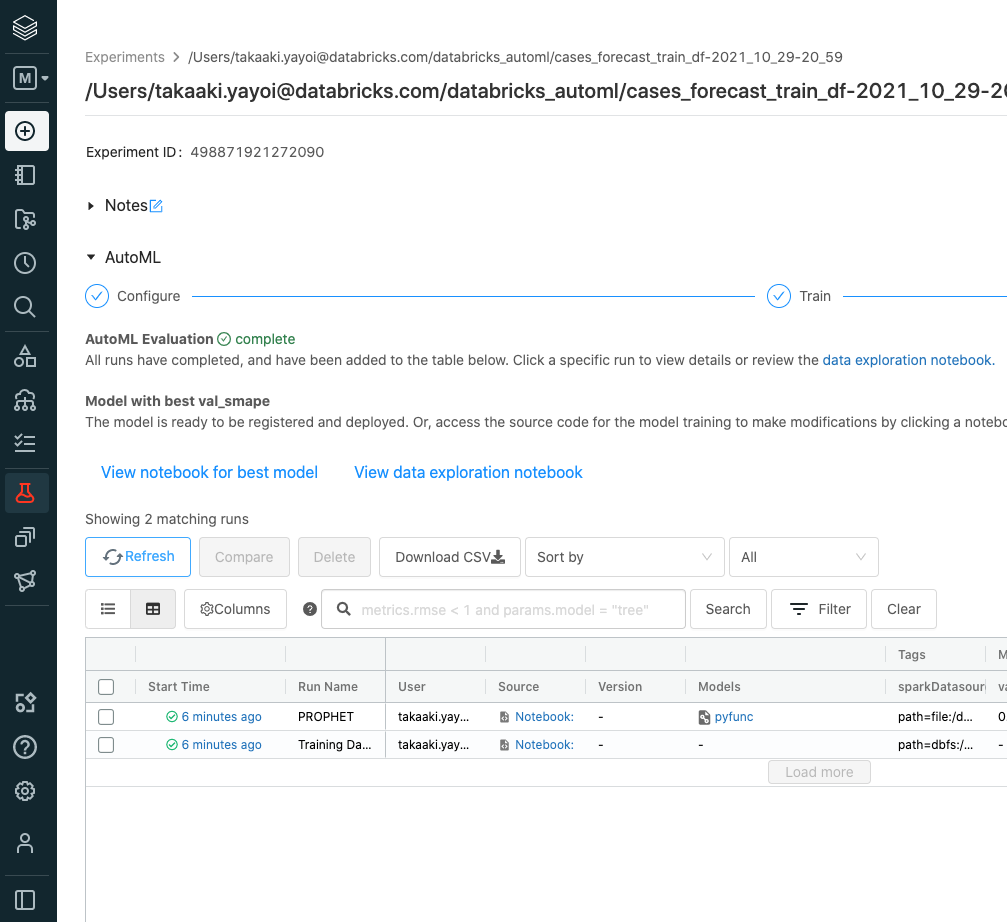The width and height of the screenshot is (1007, 922).
Task: Open Search magnifier in sidebar
Action: (x=25, y=307)
